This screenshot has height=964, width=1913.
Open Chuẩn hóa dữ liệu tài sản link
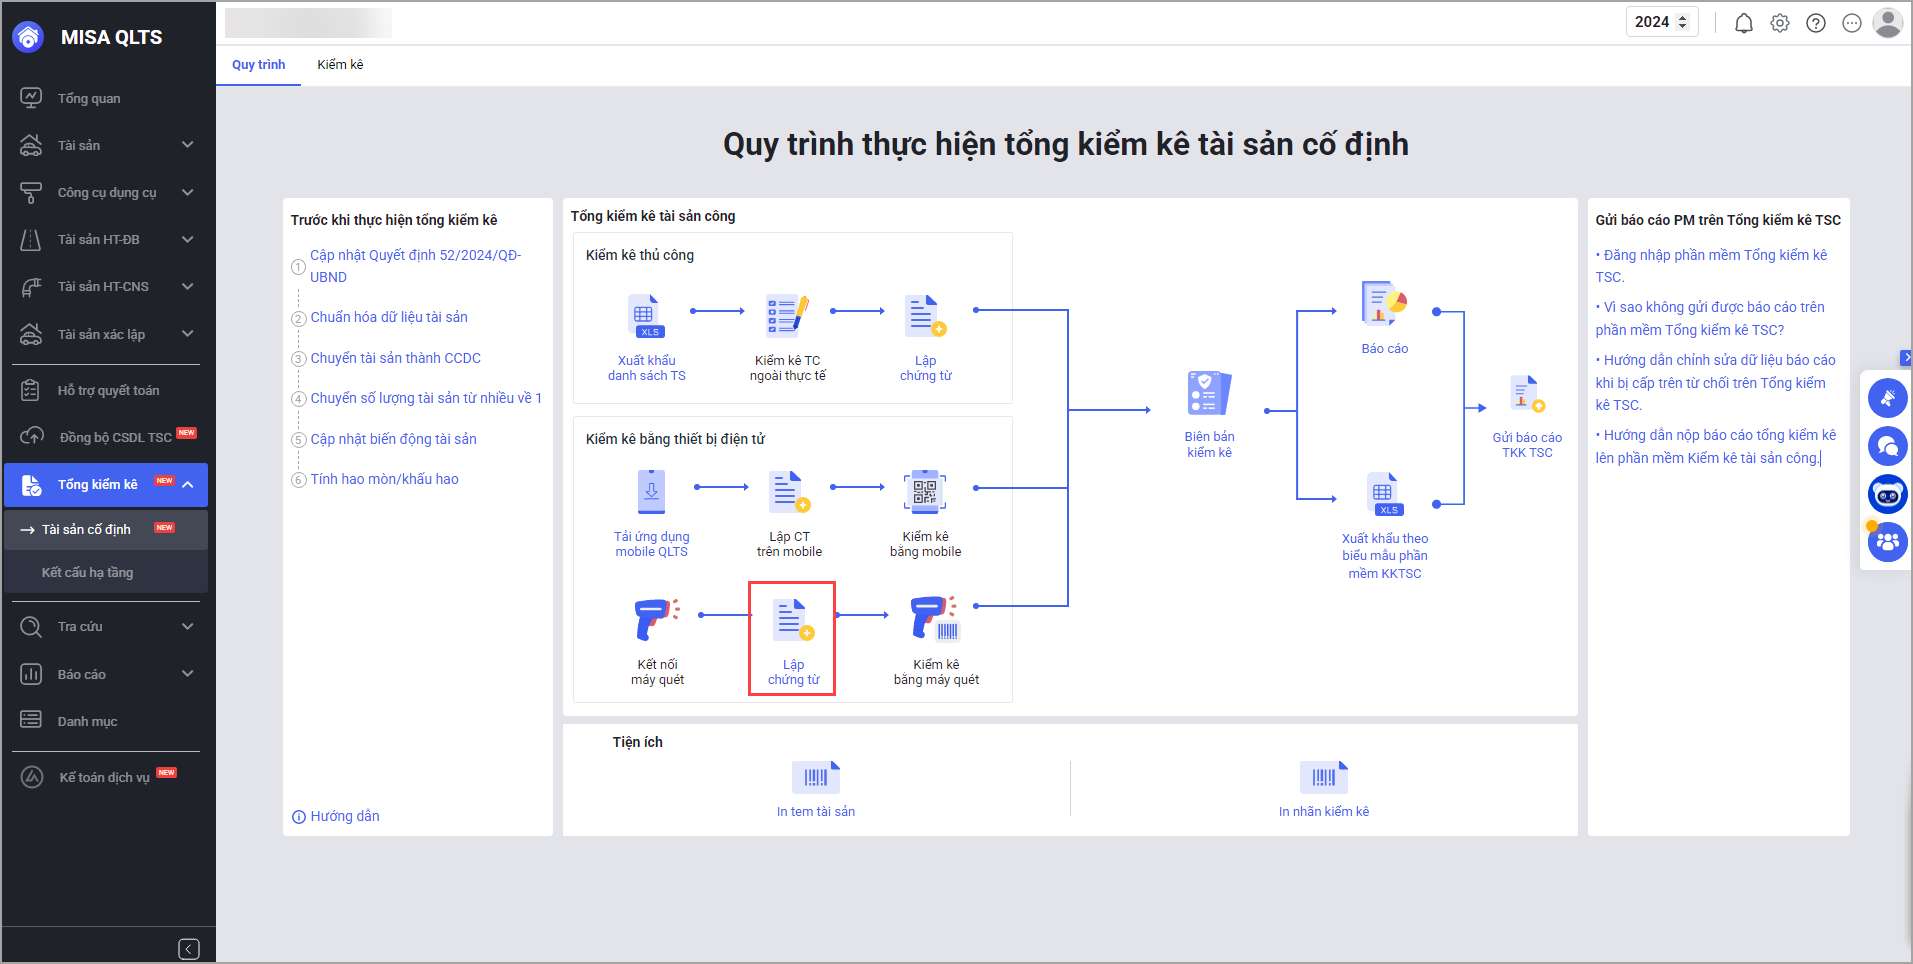click(389, 317)
